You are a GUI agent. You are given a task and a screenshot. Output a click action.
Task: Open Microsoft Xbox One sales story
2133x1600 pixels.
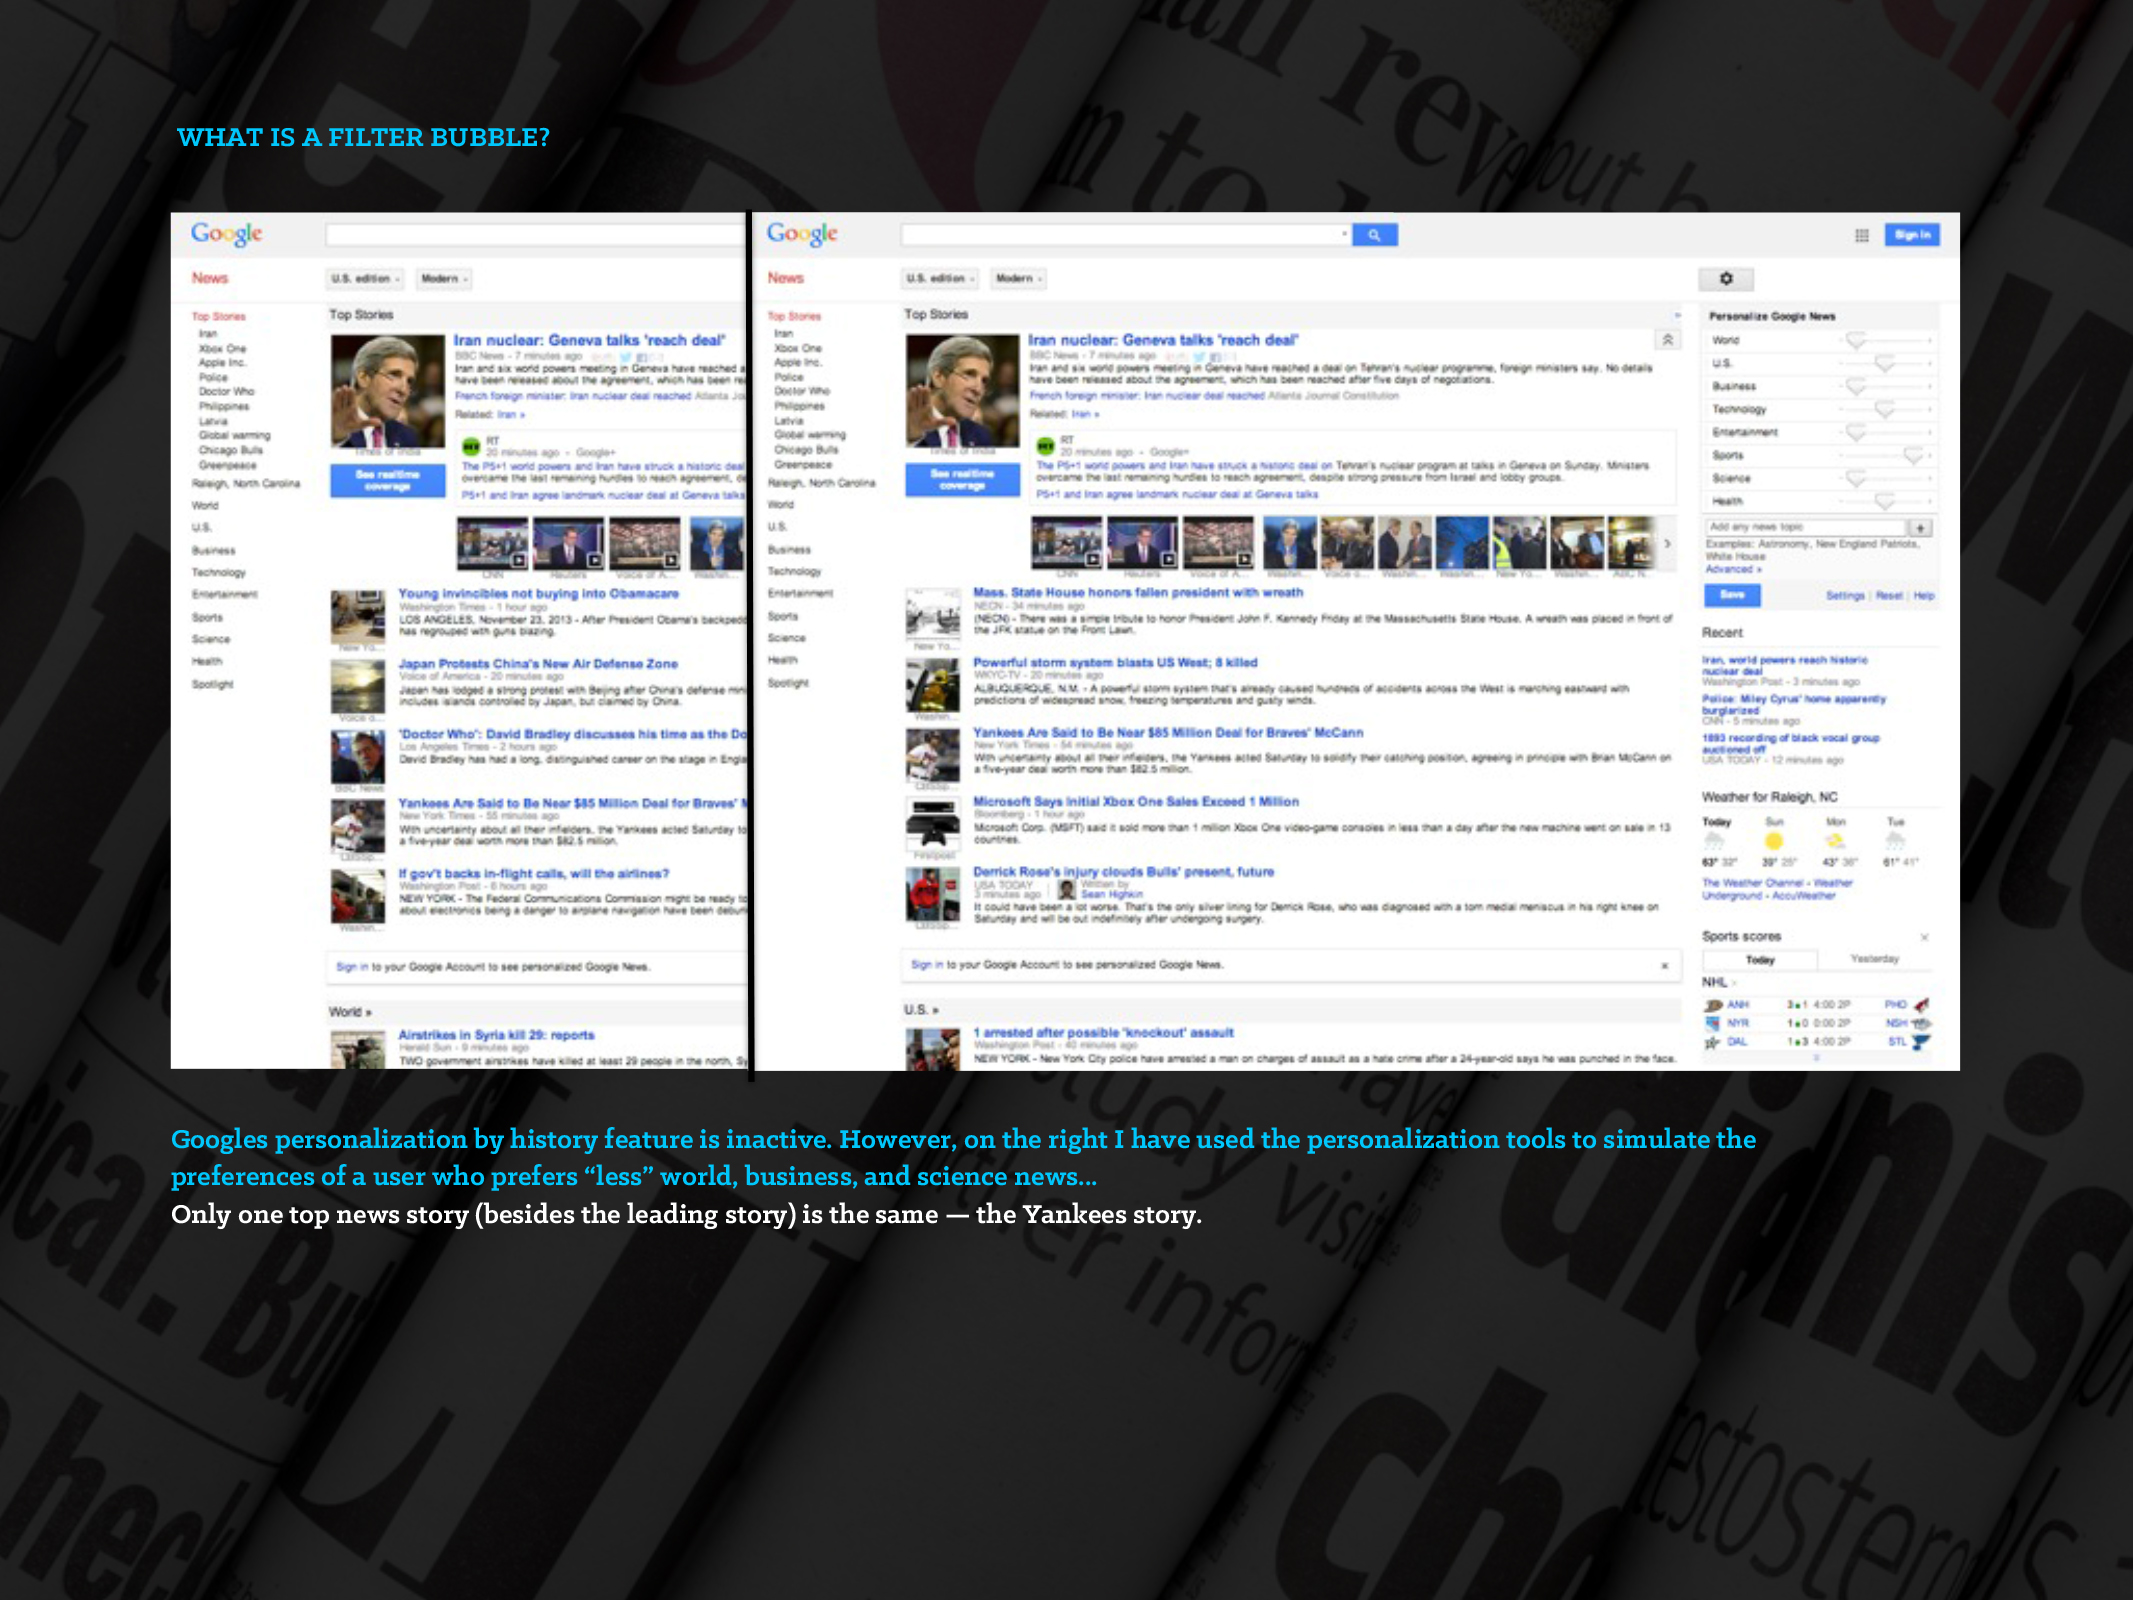point(1136,802)
